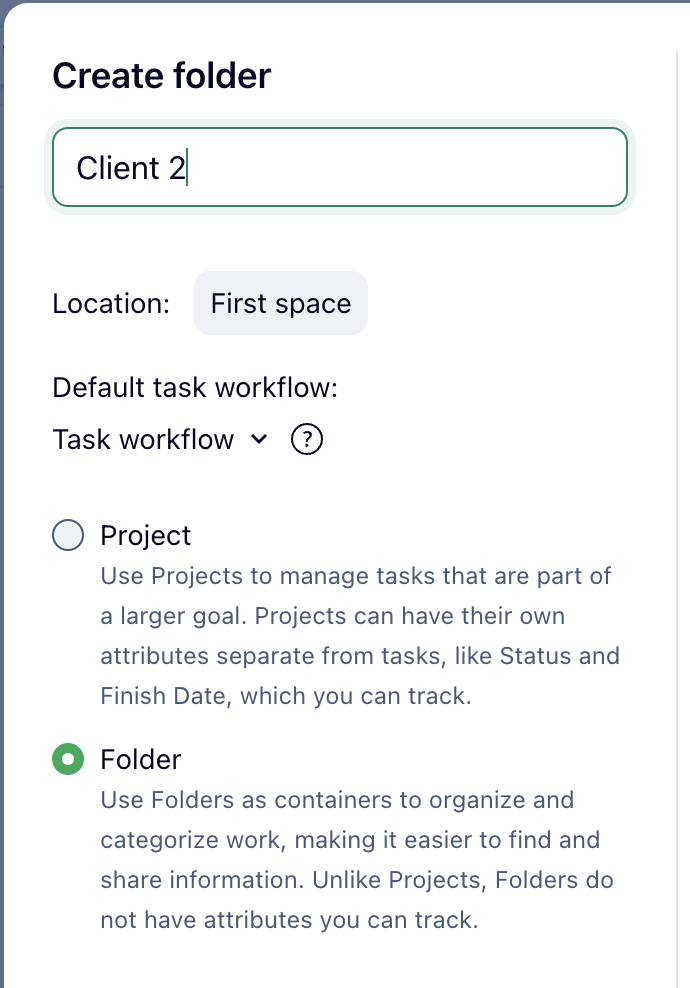Select the Project radio button
Viewport: 690px width, 988px height.
point(67,536)
